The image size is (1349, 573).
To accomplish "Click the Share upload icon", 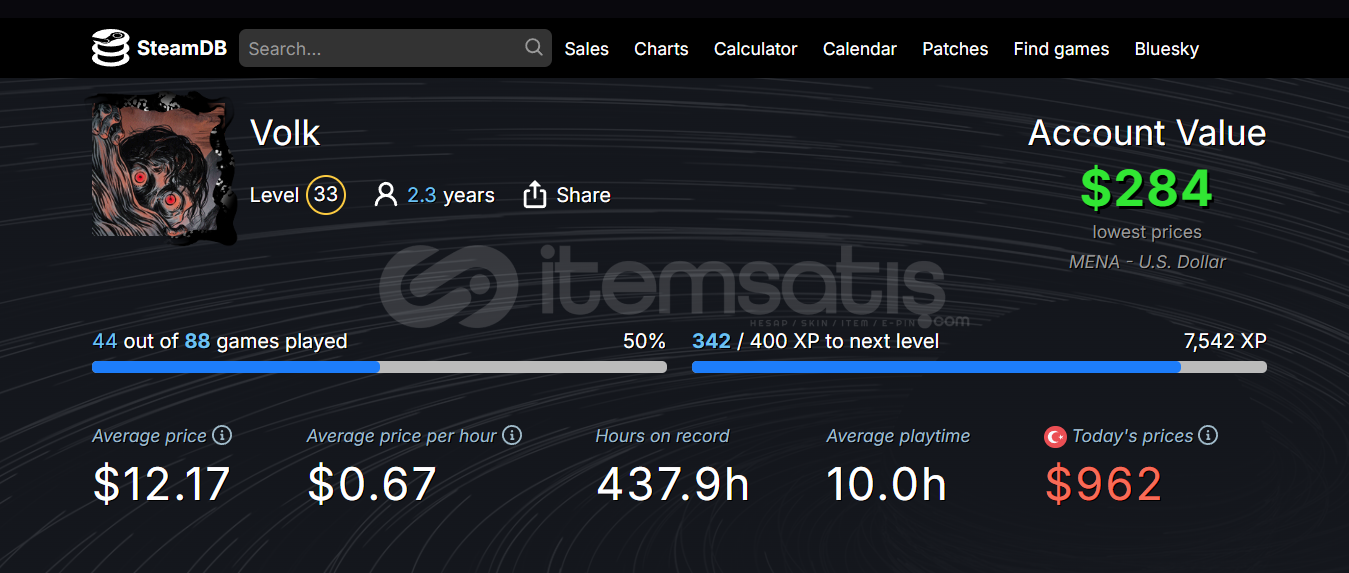I will [x=535, y=195].
